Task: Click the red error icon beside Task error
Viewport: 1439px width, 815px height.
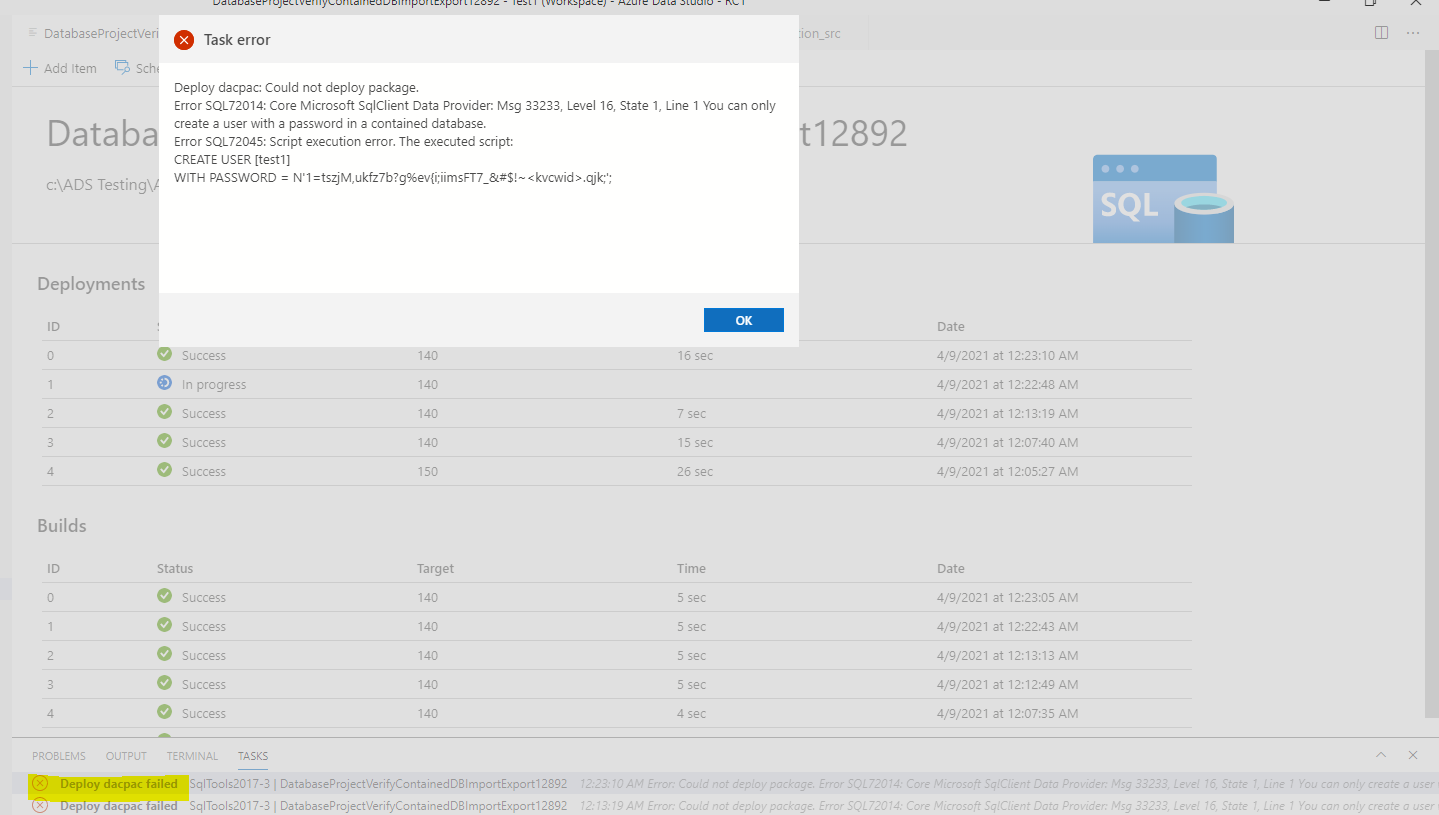Action: (184, 40)
